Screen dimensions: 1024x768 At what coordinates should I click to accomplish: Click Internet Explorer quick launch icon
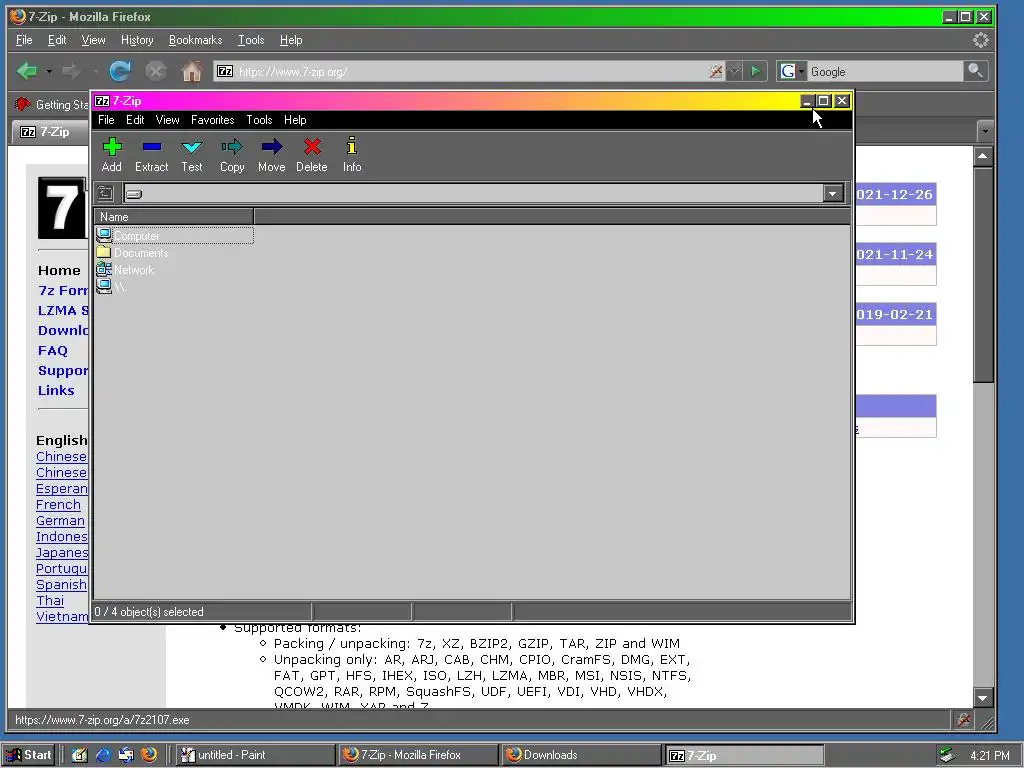tap(103, 755)
